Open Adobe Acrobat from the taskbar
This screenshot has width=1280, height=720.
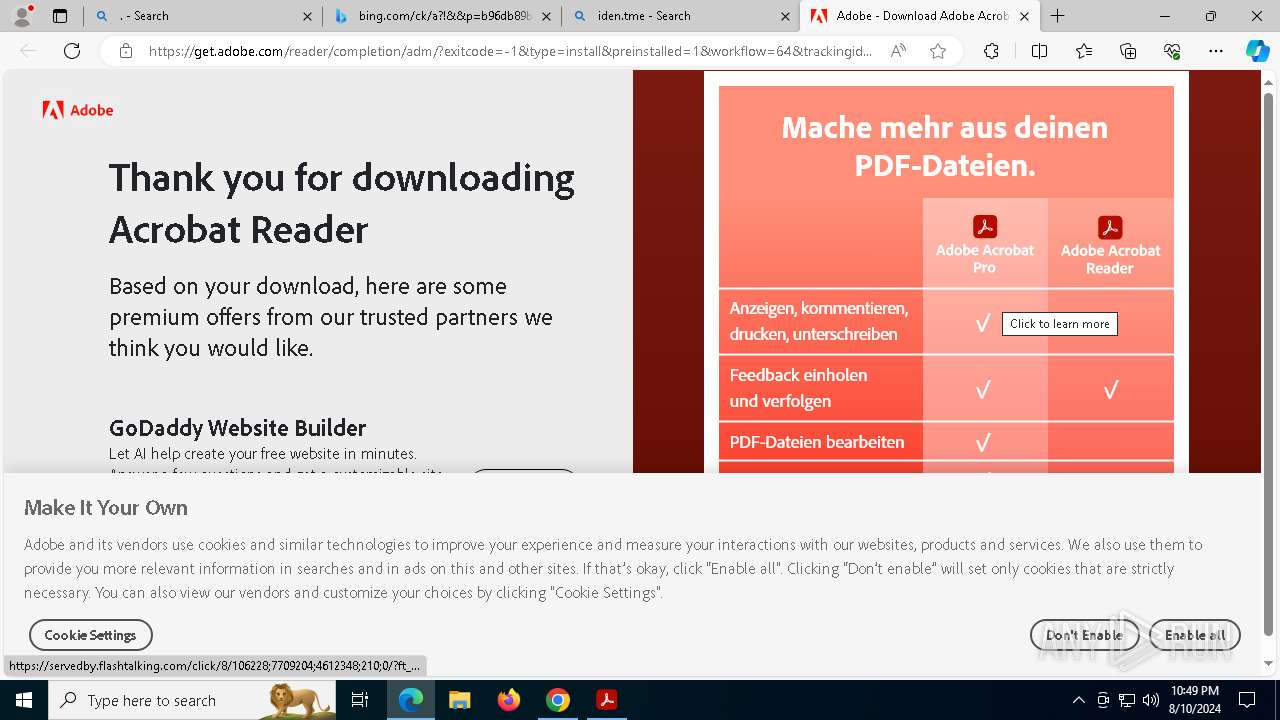pos(607,700)
